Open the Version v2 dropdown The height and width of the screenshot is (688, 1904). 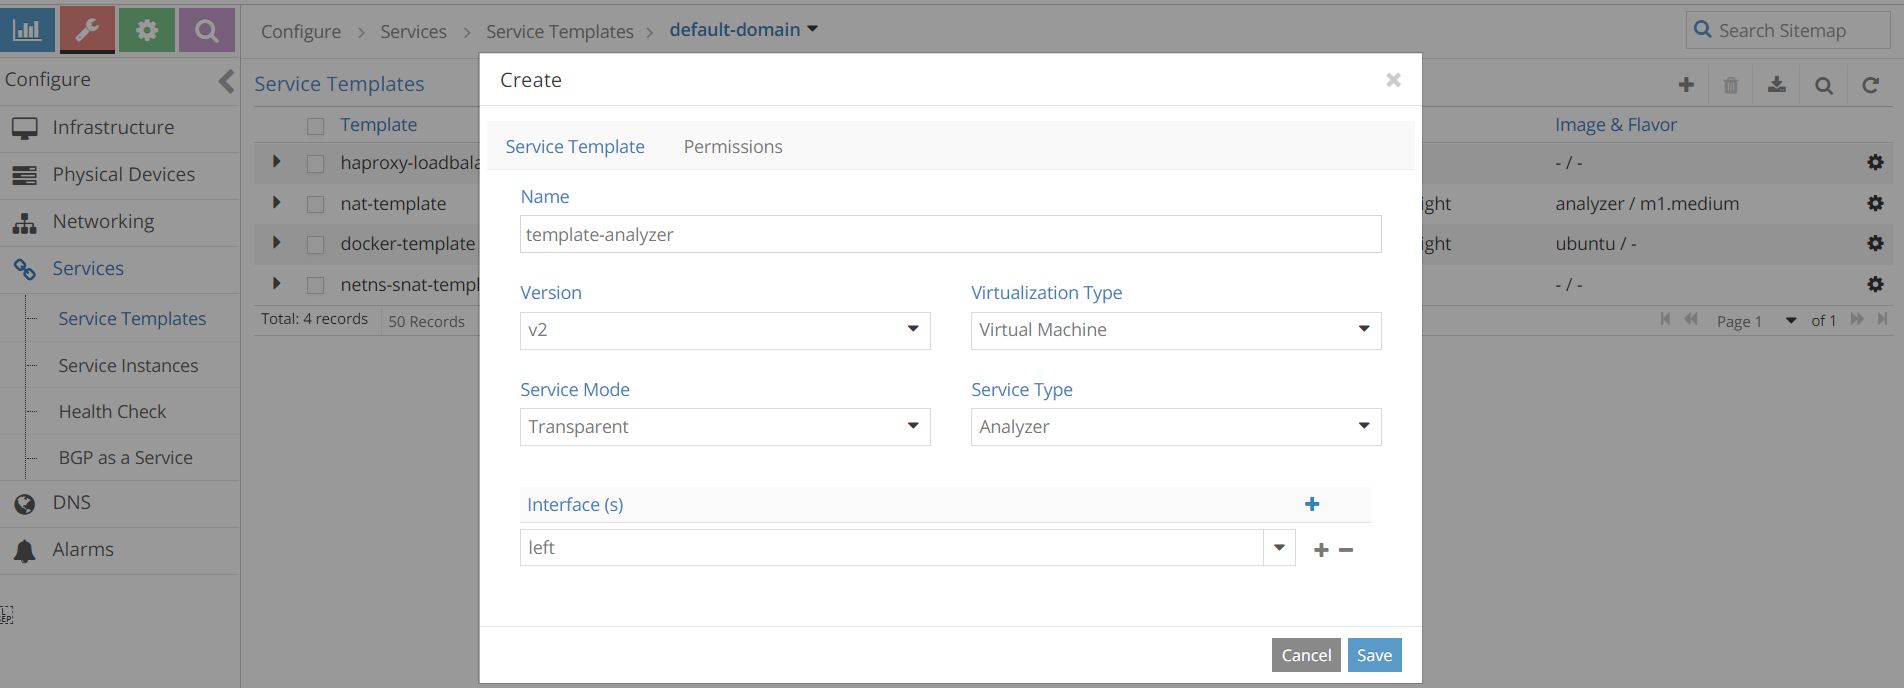pyautogui.click(x=725, y=331)
